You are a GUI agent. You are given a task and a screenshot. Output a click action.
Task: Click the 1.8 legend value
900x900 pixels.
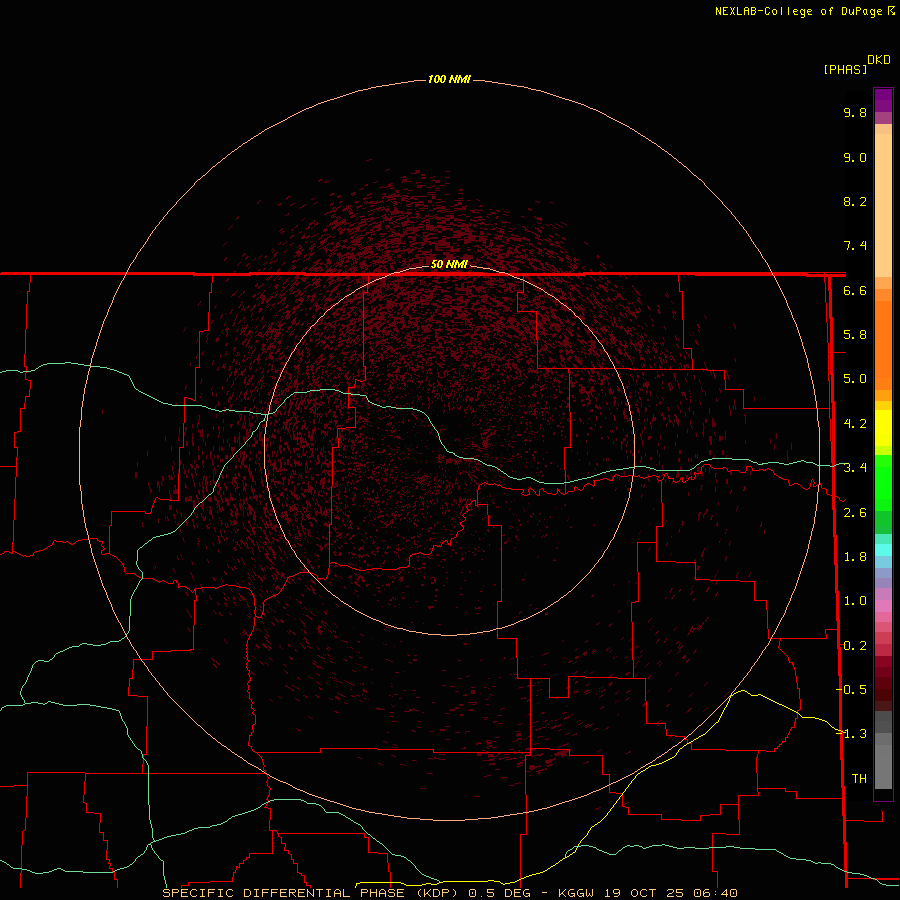[855, 557]
